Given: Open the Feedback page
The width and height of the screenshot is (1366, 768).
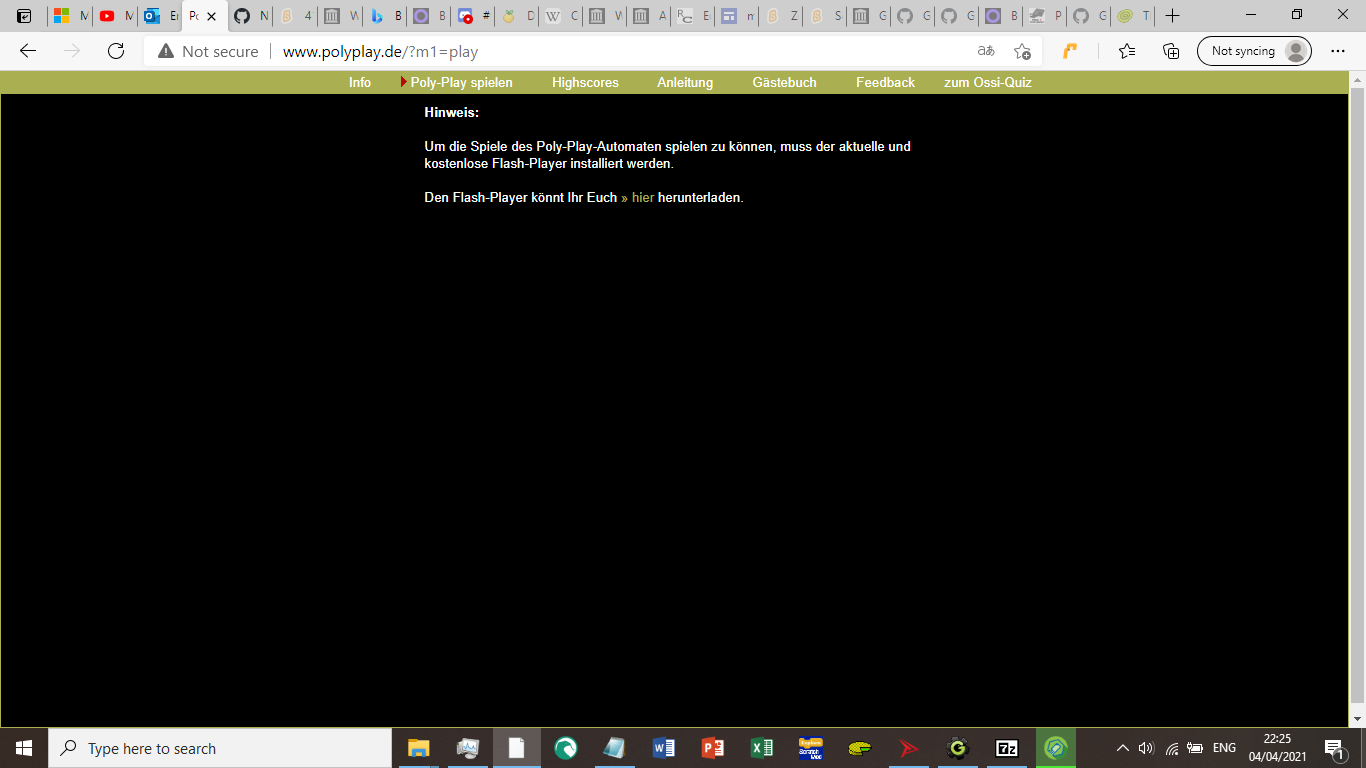Looking at the screenshot, I should click(885, 83).
